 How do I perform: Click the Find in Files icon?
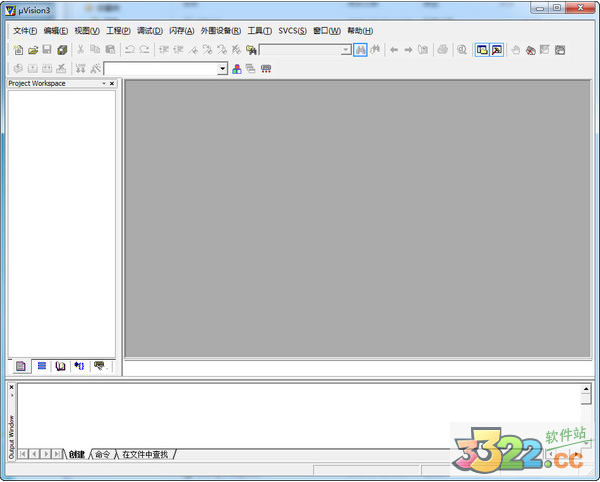251,50
